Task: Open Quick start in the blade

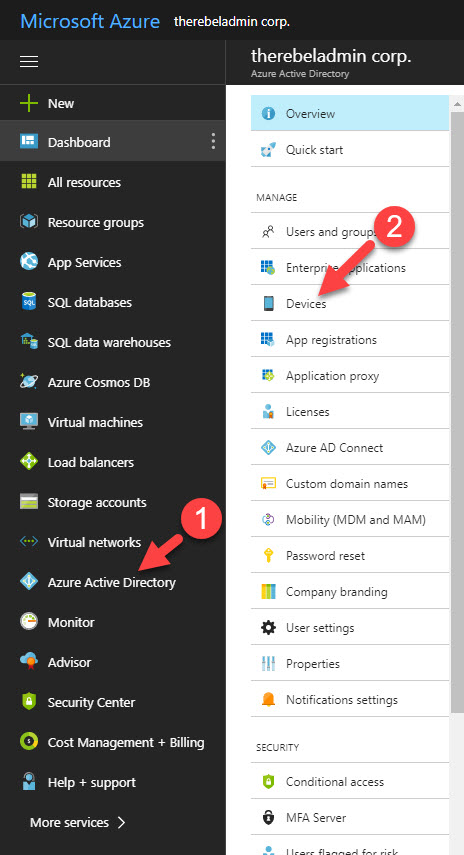Action: pyautogui.click(x=350, y=149)
